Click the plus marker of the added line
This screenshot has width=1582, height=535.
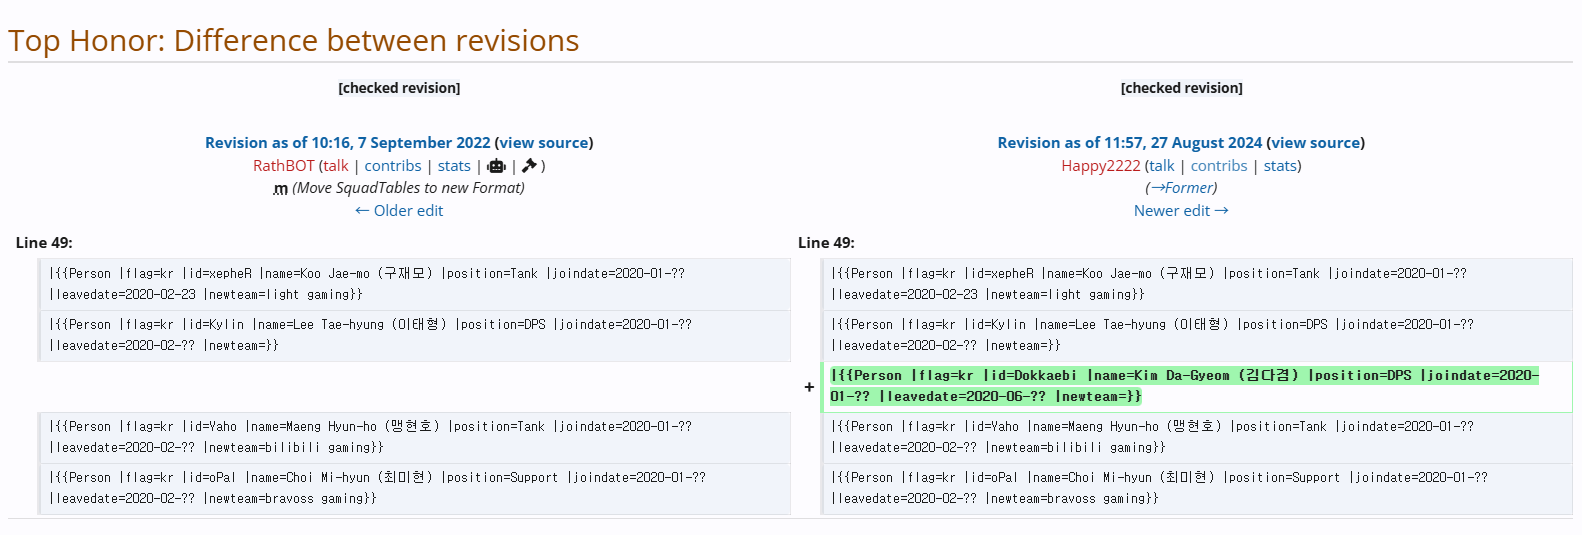click(809, 387)
